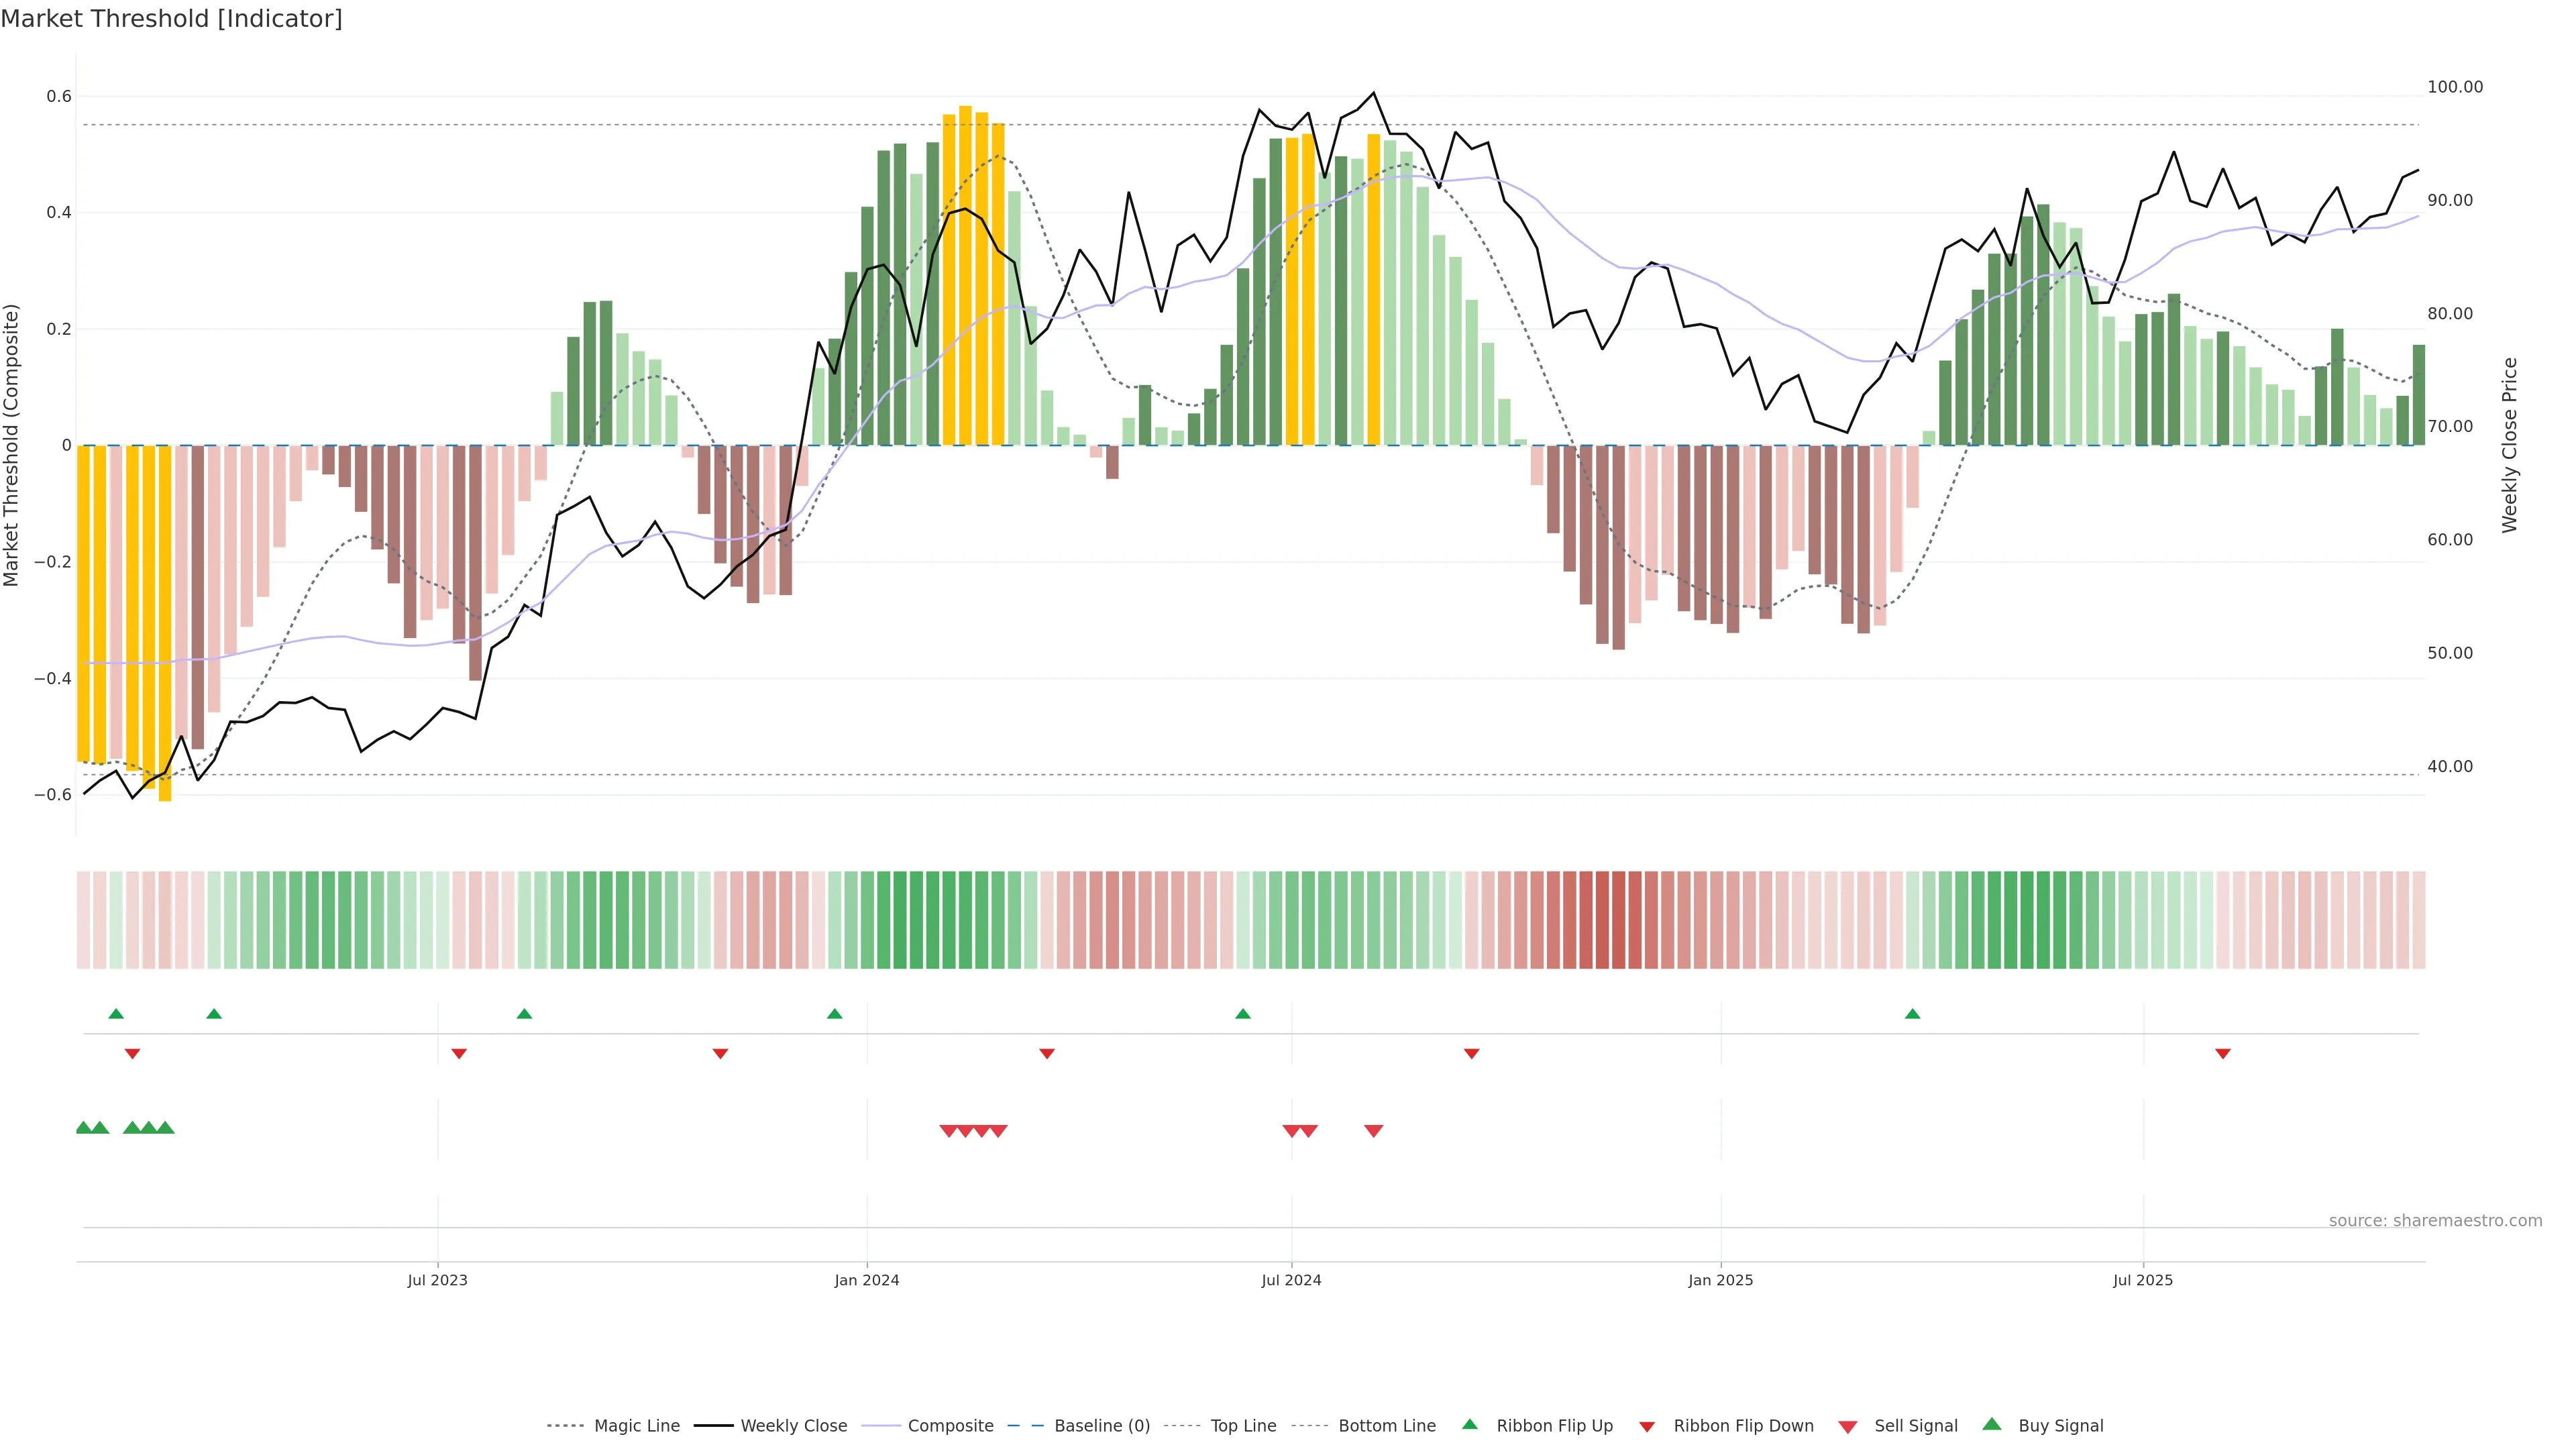Screen dimensions: 2576x1449
Task: Click the Sell Signal legend icon
Action: click(1848, 1427)
